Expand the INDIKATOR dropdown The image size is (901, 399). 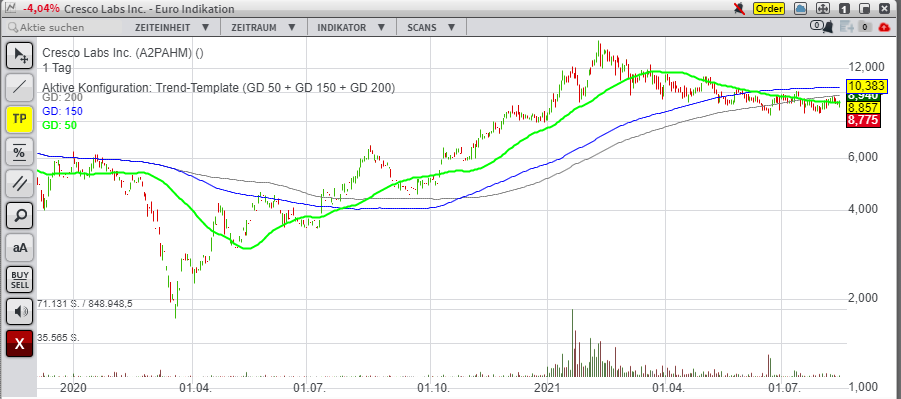pyautogui.click(x=350, y=27)
